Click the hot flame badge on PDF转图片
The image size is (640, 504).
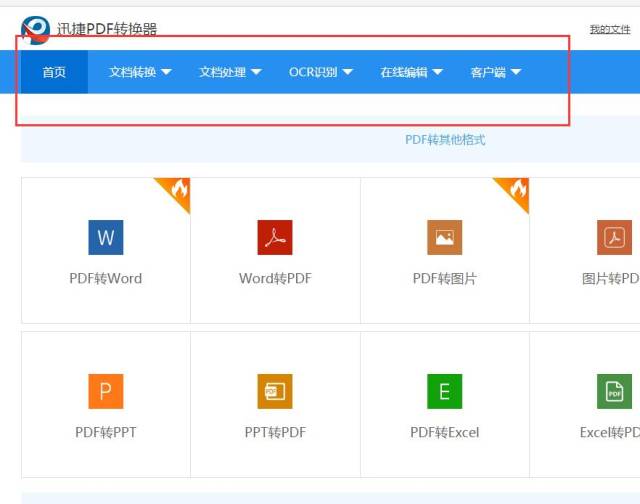[516, 191]
